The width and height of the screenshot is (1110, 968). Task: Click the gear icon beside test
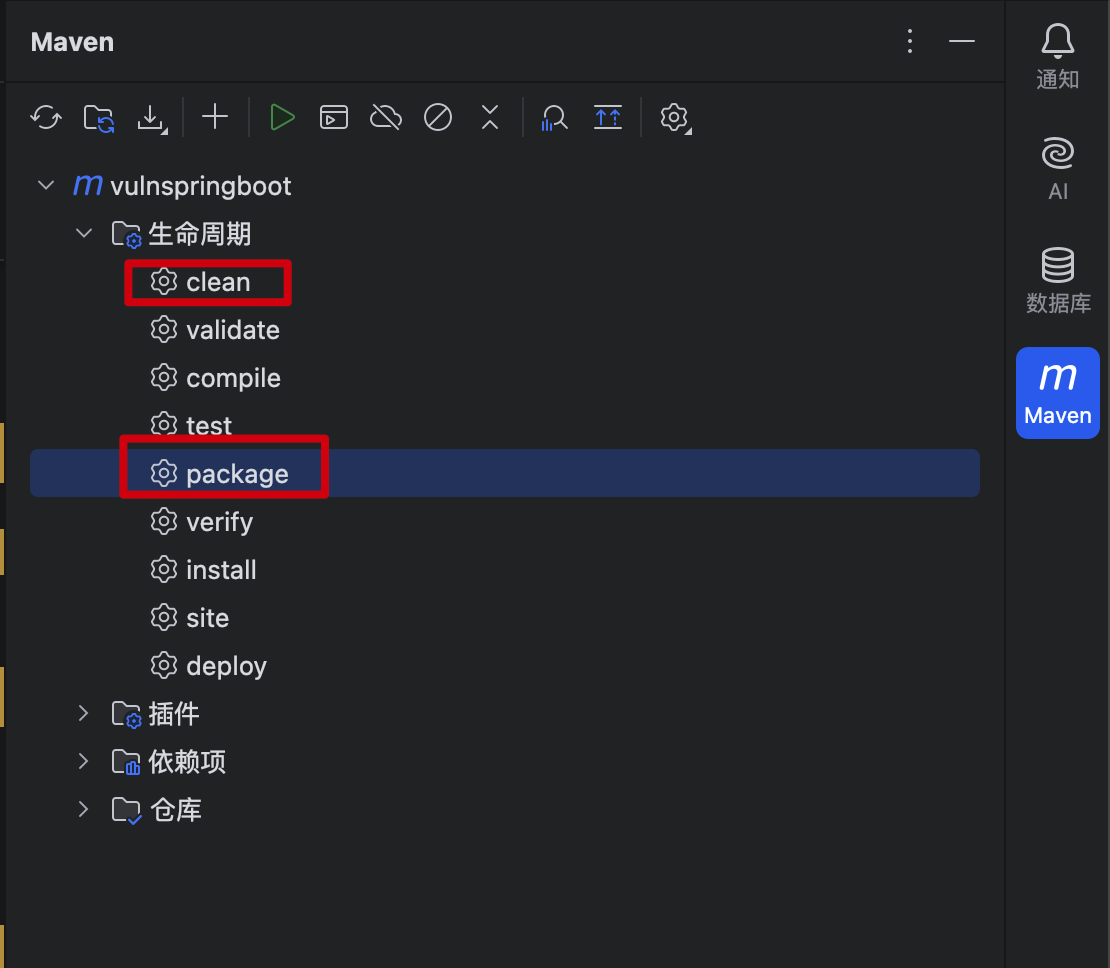[164, 425]
